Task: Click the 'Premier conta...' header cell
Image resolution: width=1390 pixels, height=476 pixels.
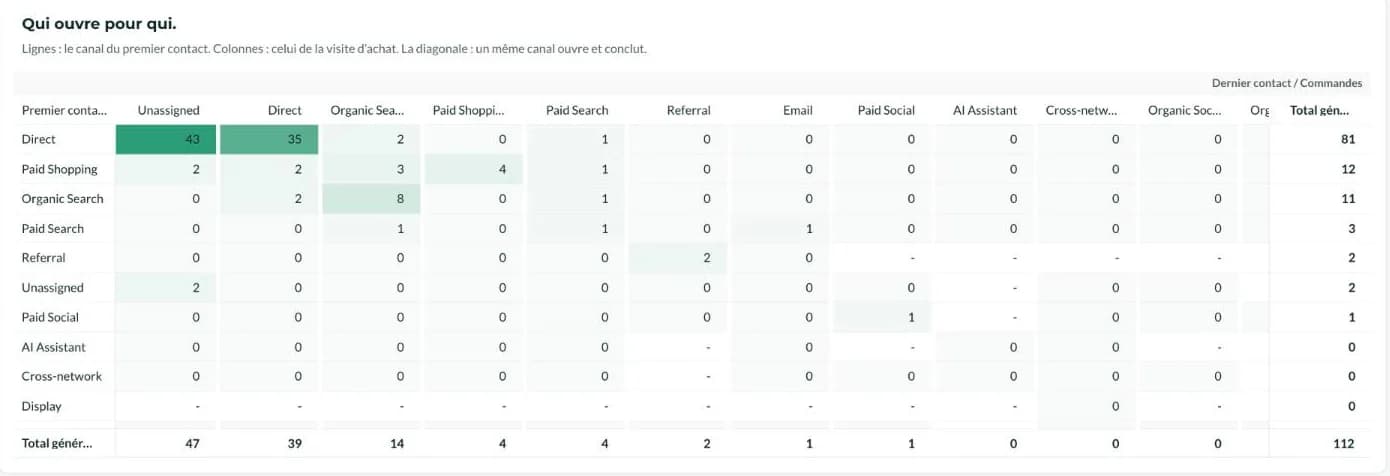Action: (64, 110)
